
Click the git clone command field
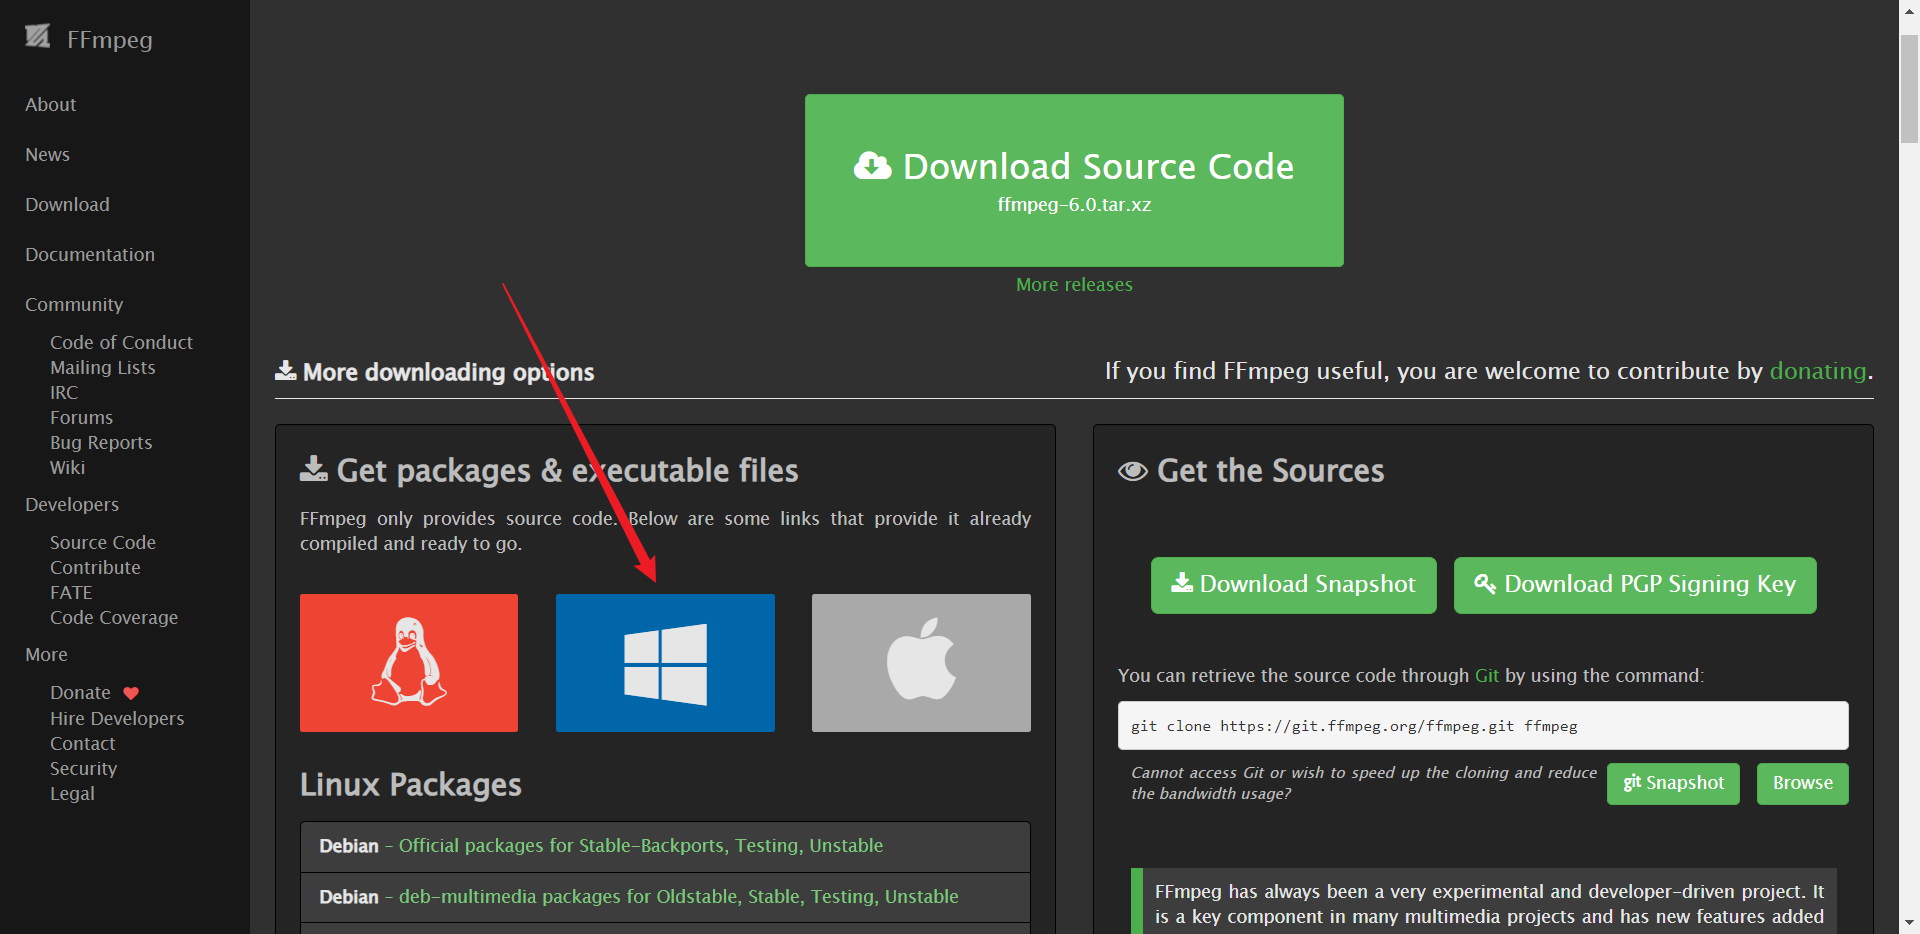tap(1483, 726)
